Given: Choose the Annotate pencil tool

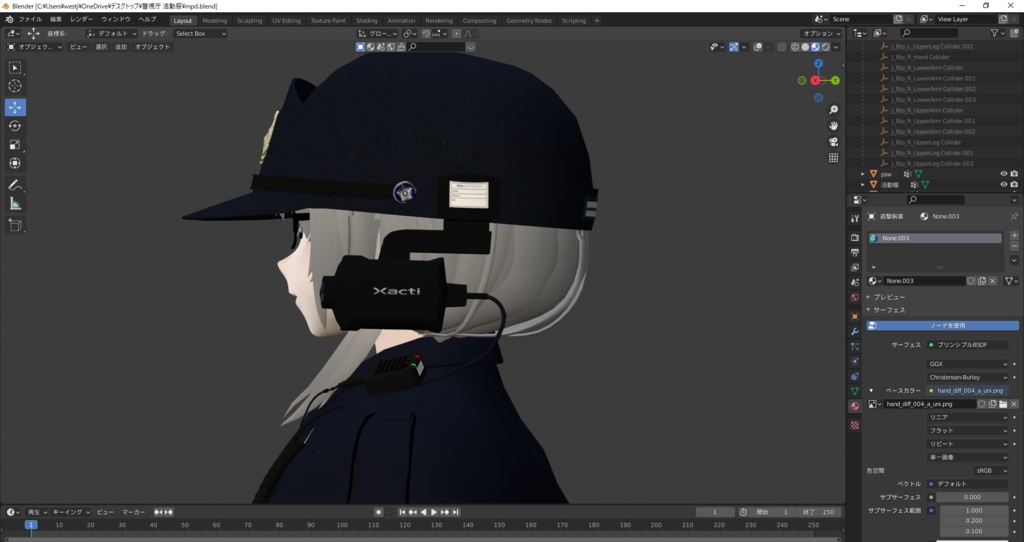Looking at the screenshot, I should 15,185.
